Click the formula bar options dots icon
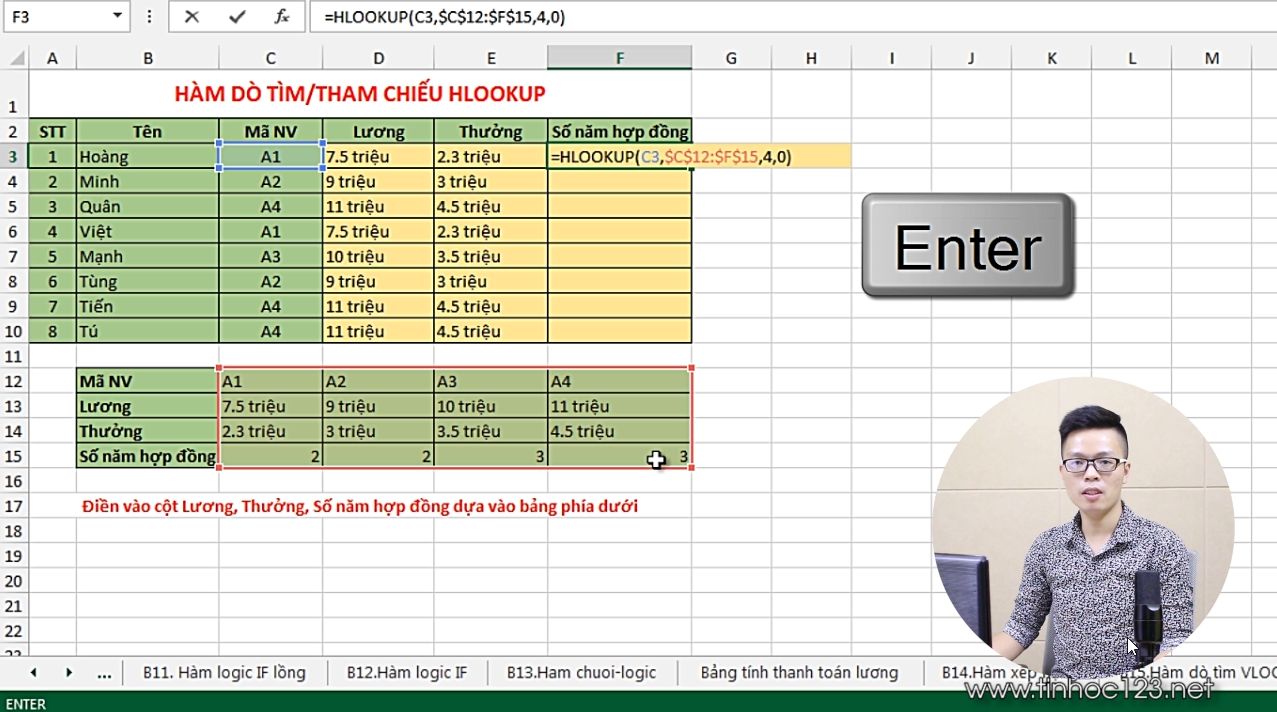The image size is (1277, 712). (x=150, y=17)
